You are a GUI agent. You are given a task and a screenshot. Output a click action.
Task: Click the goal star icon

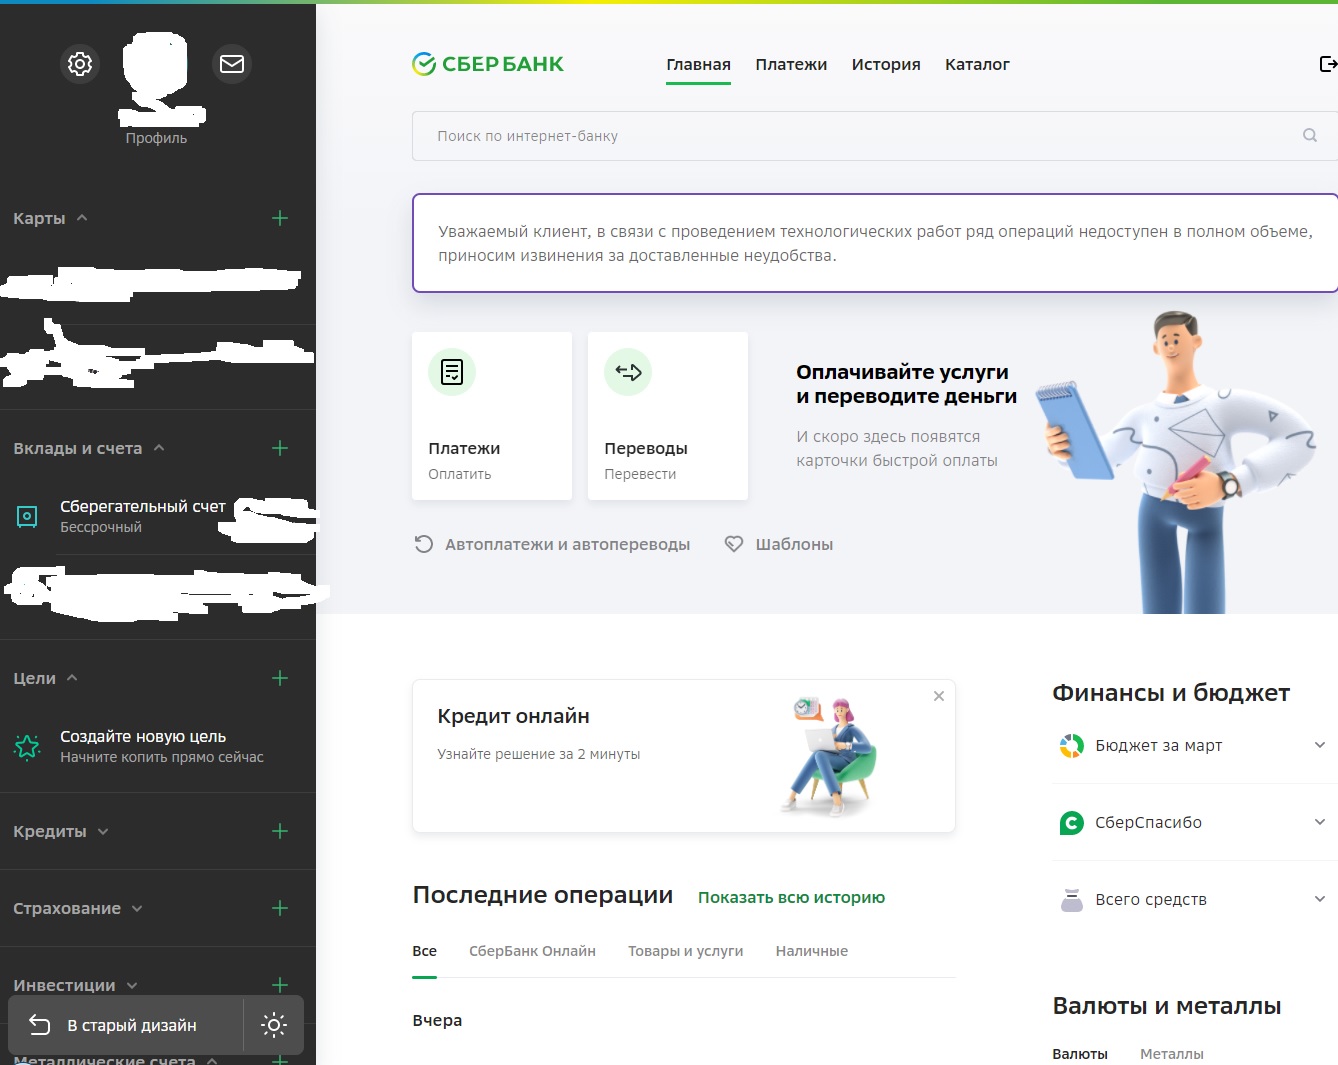coord(27,746)
